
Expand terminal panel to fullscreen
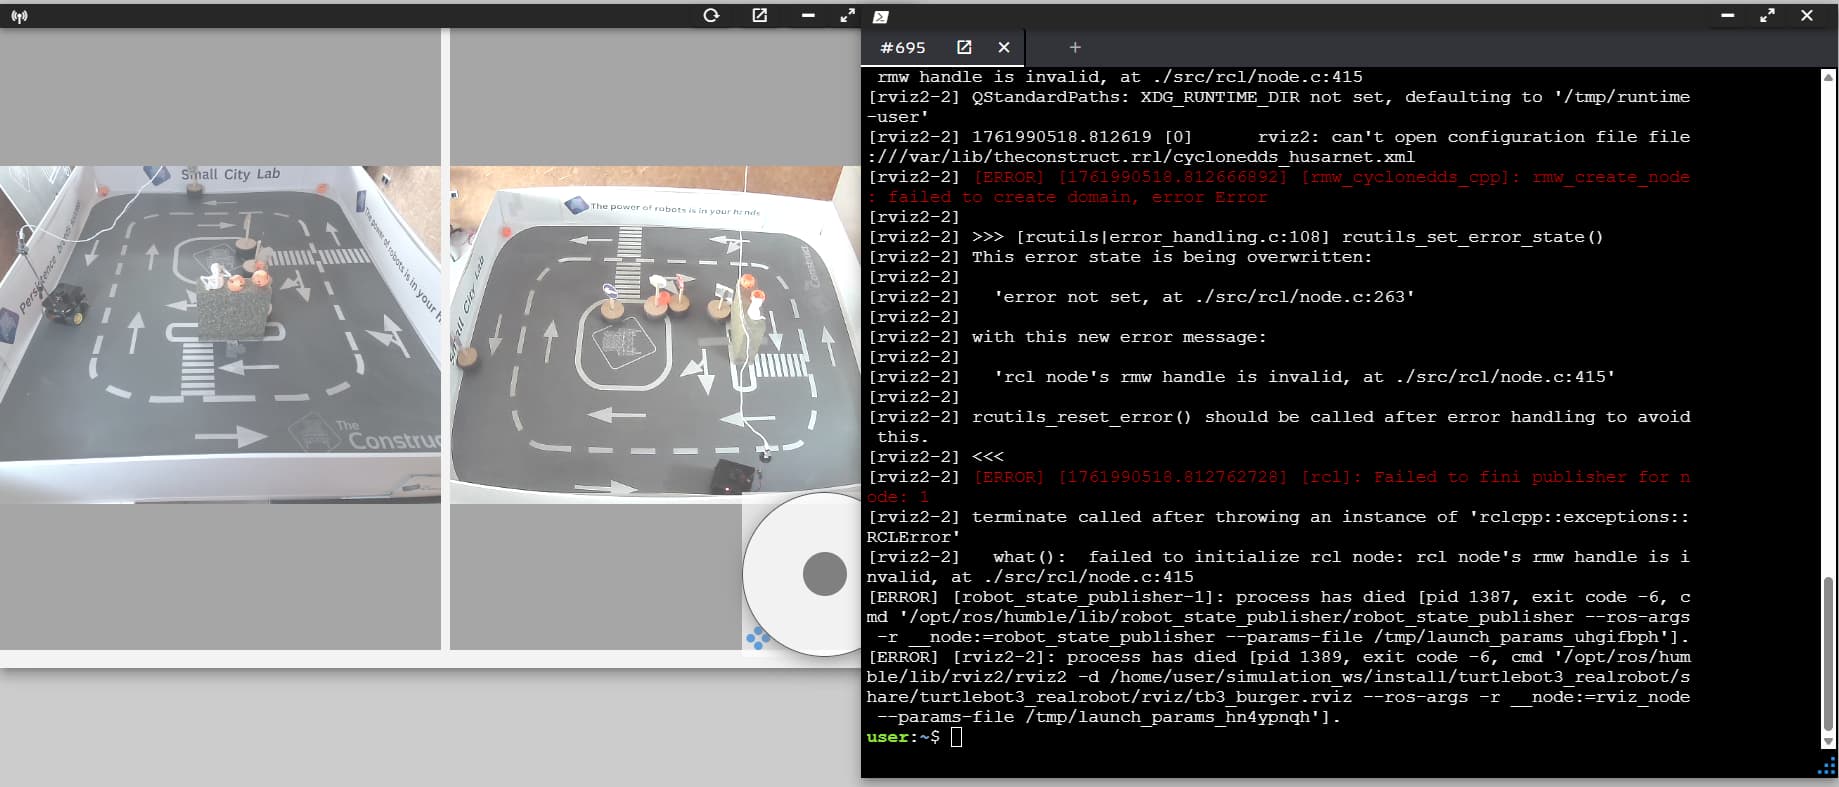tap(1767, 15)
